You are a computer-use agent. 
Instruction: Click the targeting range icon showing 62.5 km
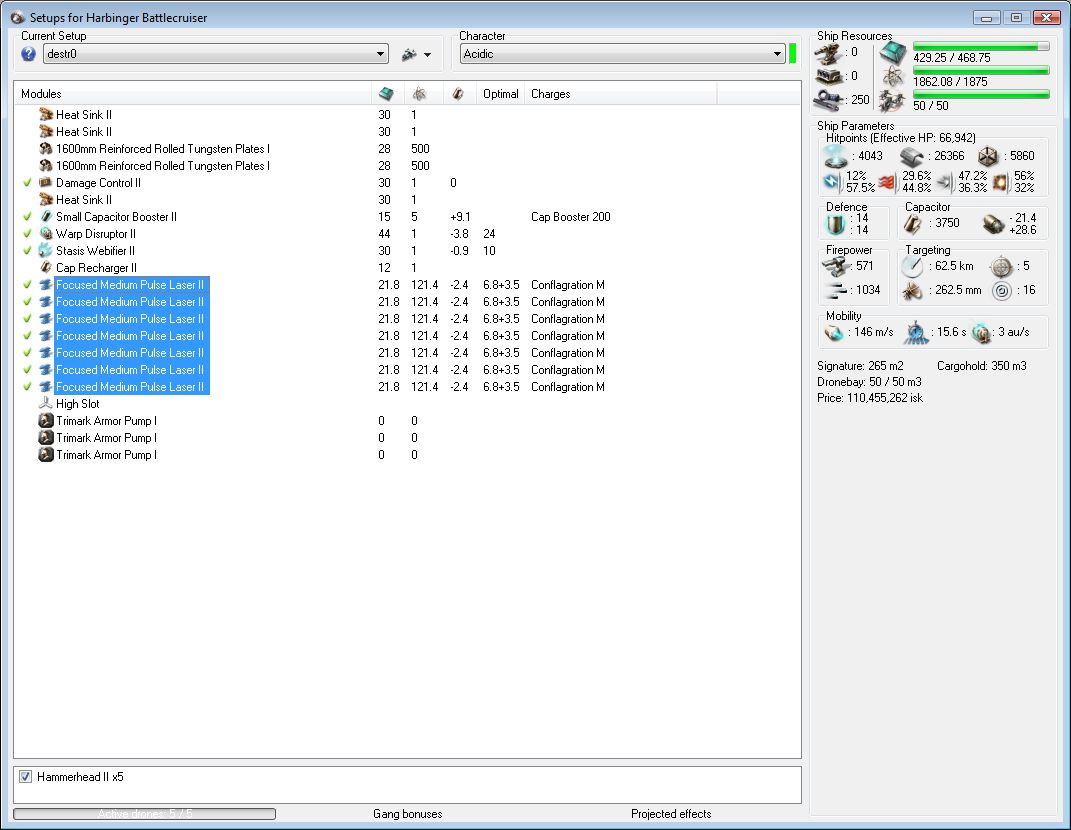coord(912,266)
